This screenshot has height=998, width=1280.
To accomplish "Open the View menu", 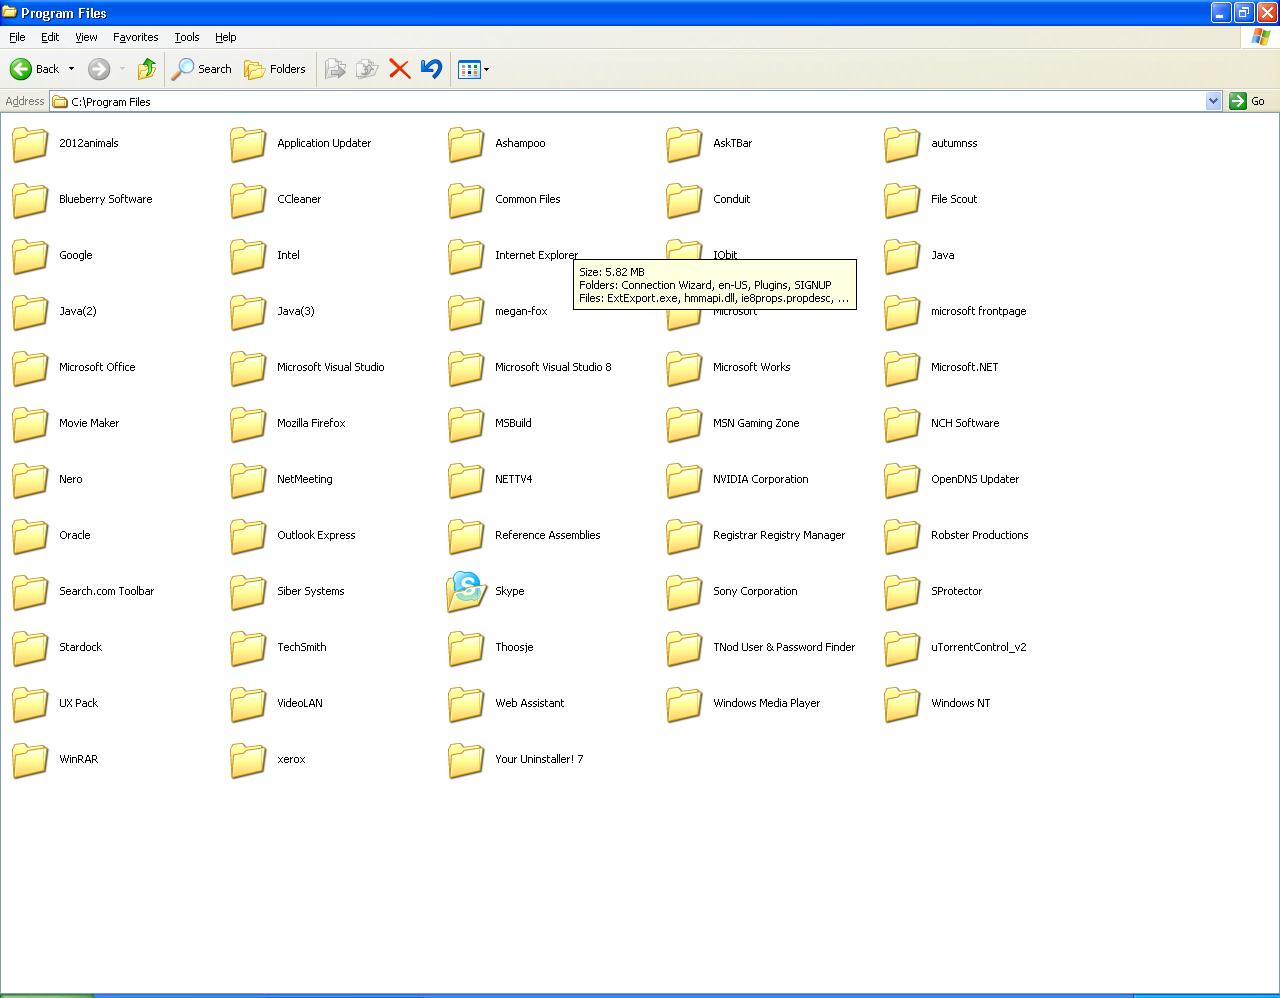I will 86,37.
